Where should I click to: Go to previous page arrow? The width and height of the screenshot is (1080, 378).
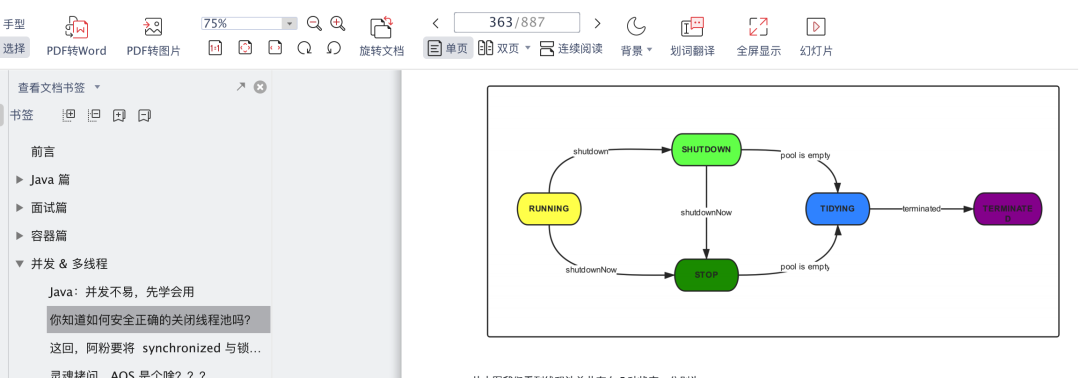click(x=435, y=23)
